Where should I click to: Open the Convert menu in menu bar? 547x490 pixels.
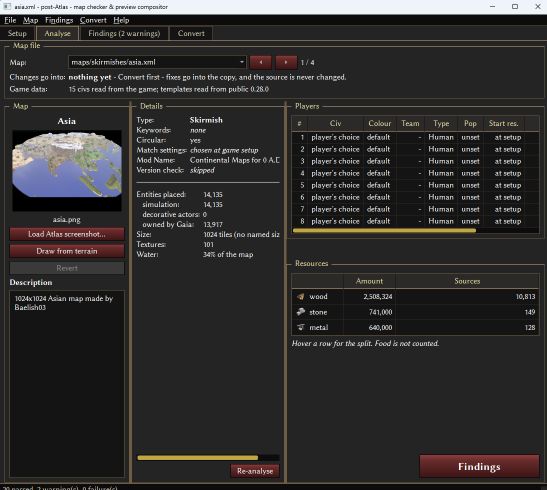(x=93, y=20)
